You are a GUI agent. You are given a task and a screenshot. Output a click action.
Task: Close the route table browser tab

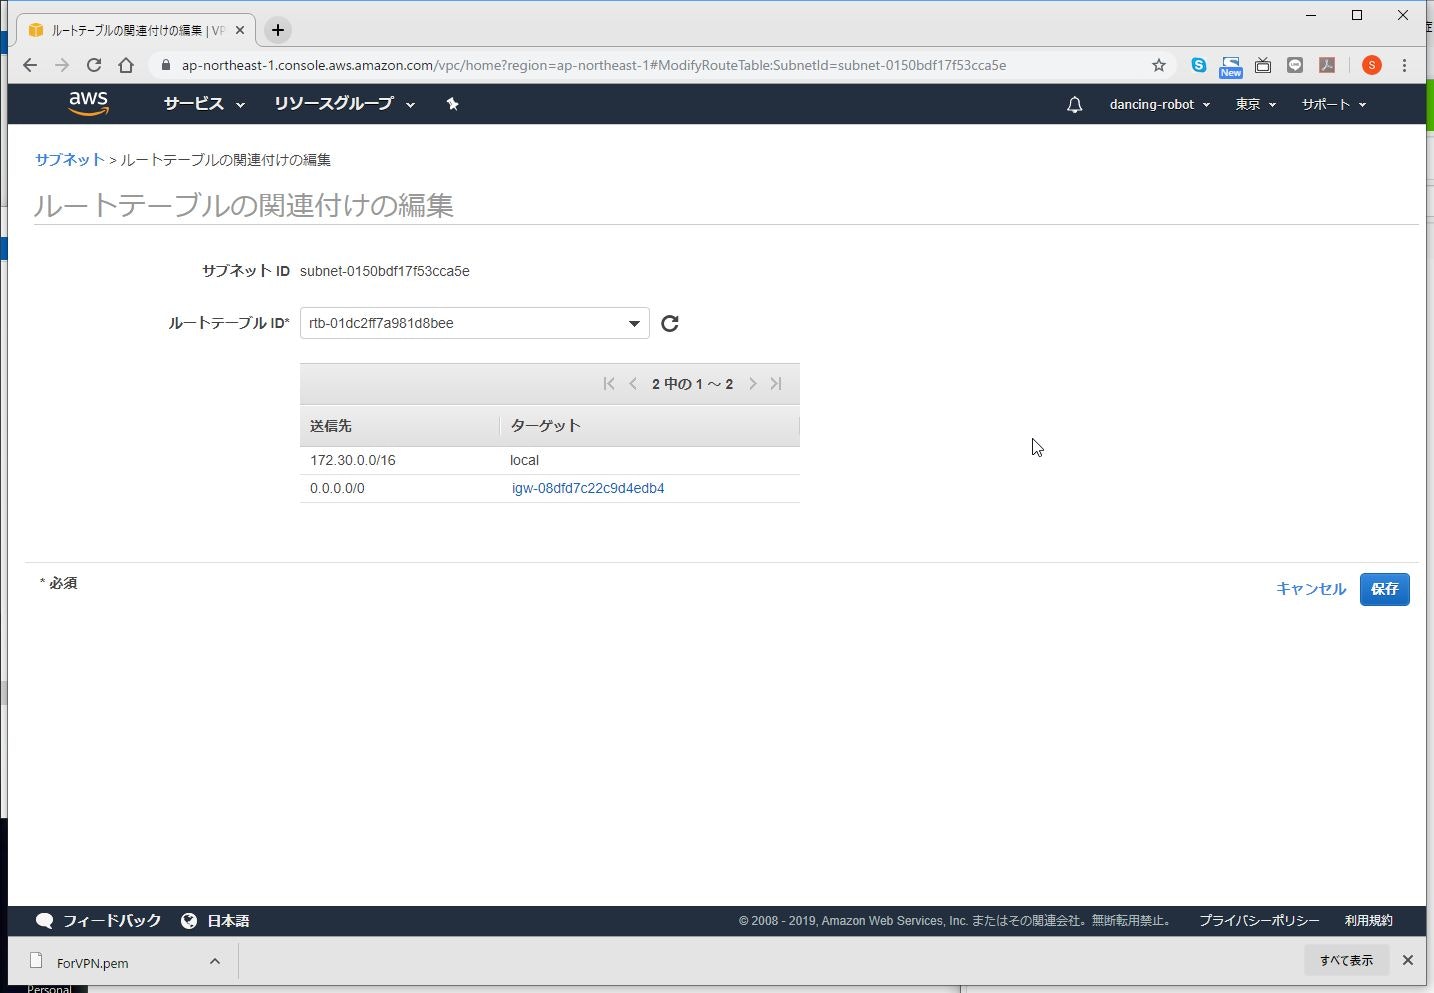point(240,30)
